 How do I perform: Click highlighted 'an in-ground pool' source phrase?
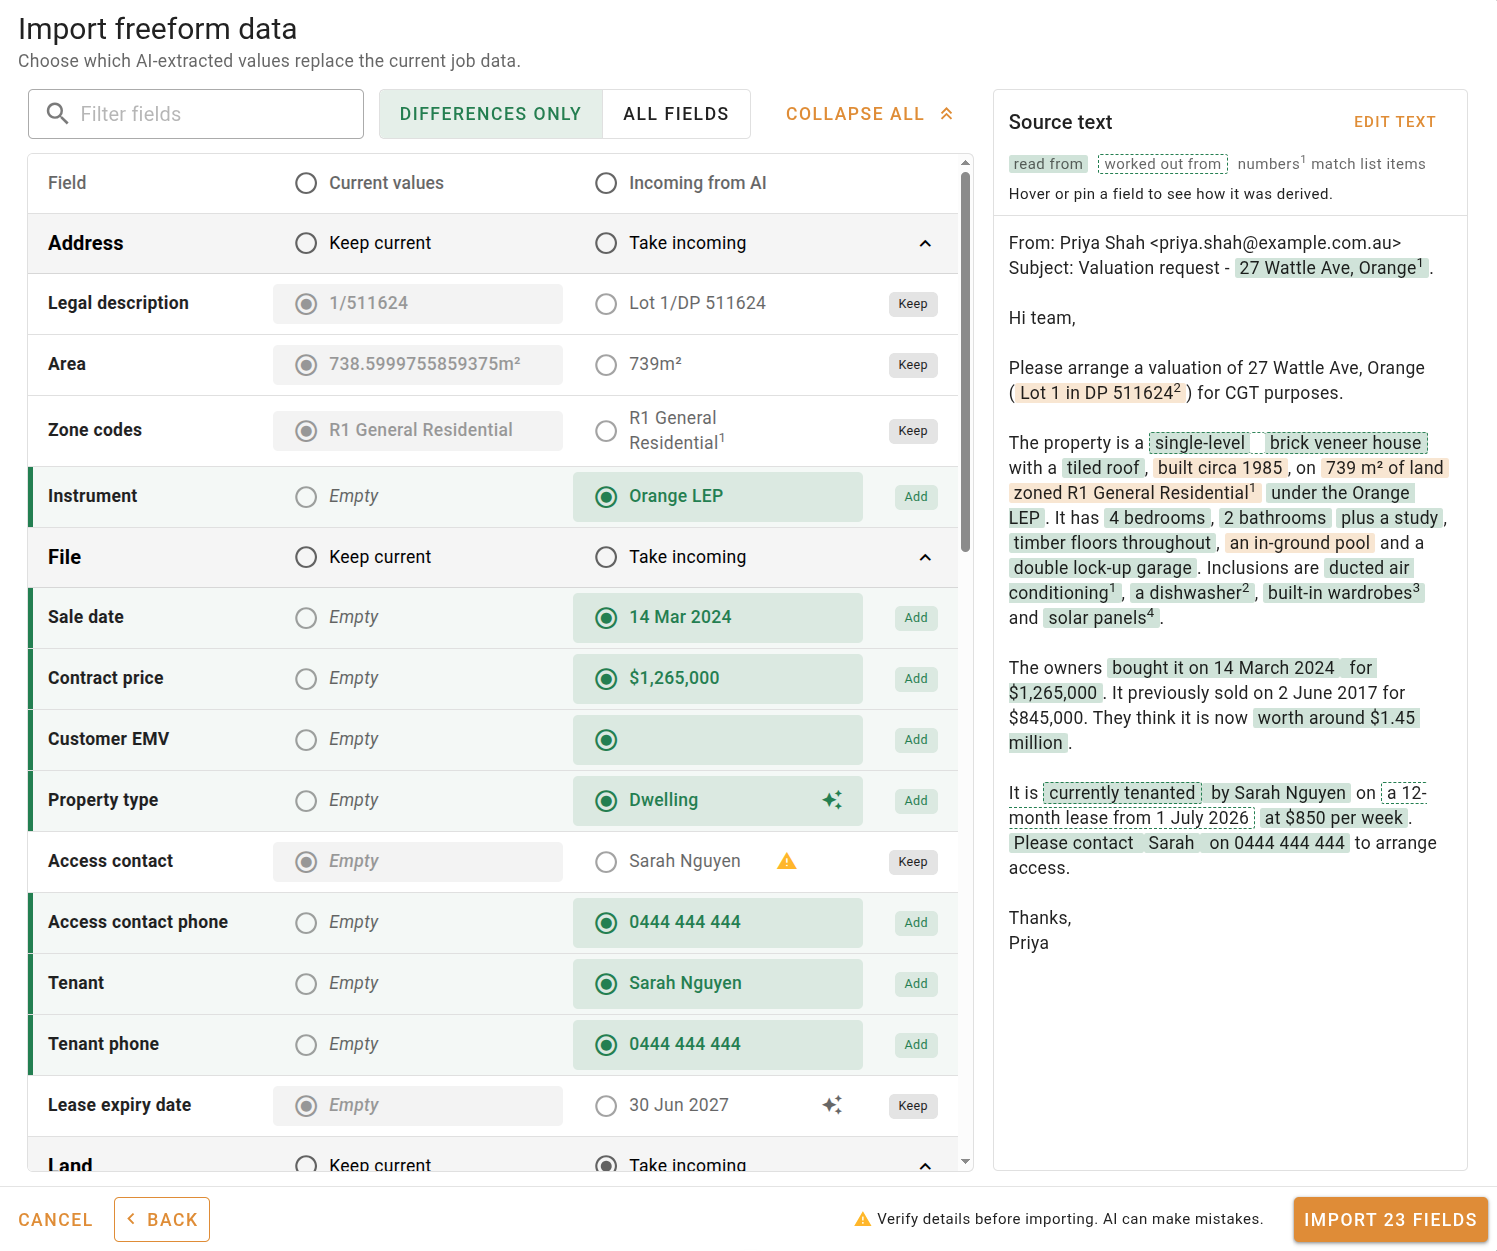(x=1300, y=543)
